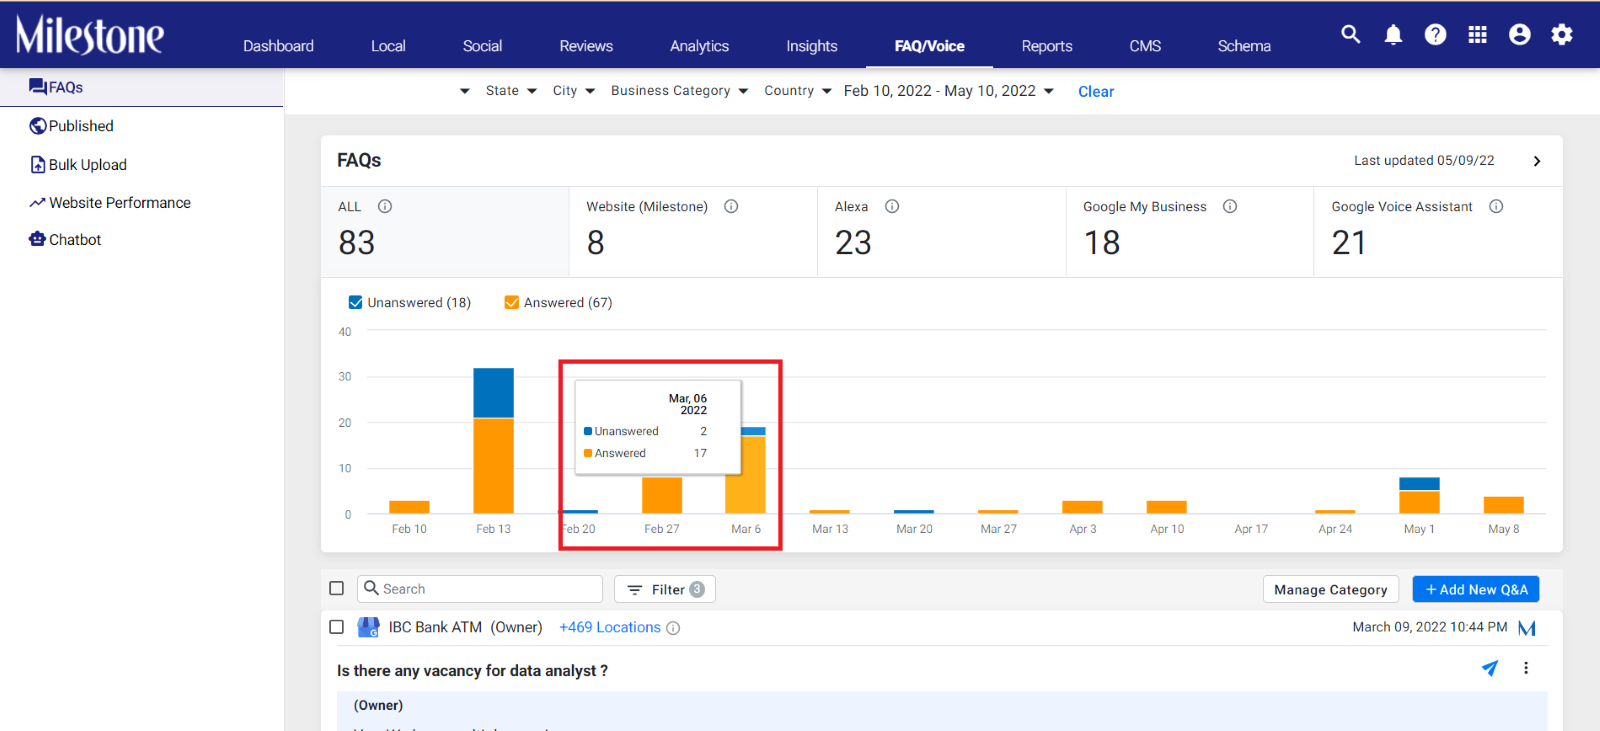Expand the State filter dropdown

coord(511,91)
